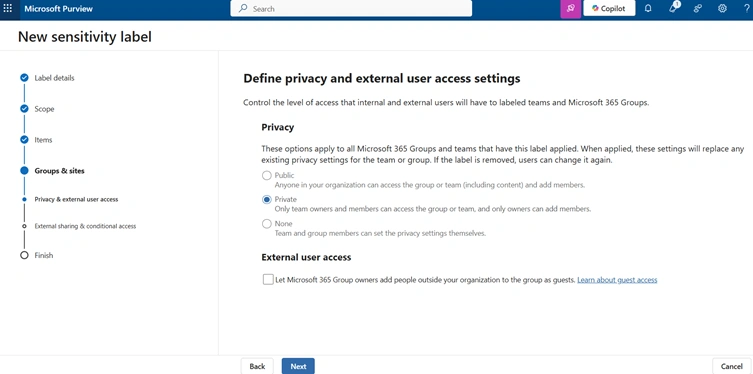The height and width of the screenshot is (374, 753).
Task: Click inside the Search field
Action: pos(351,9)
